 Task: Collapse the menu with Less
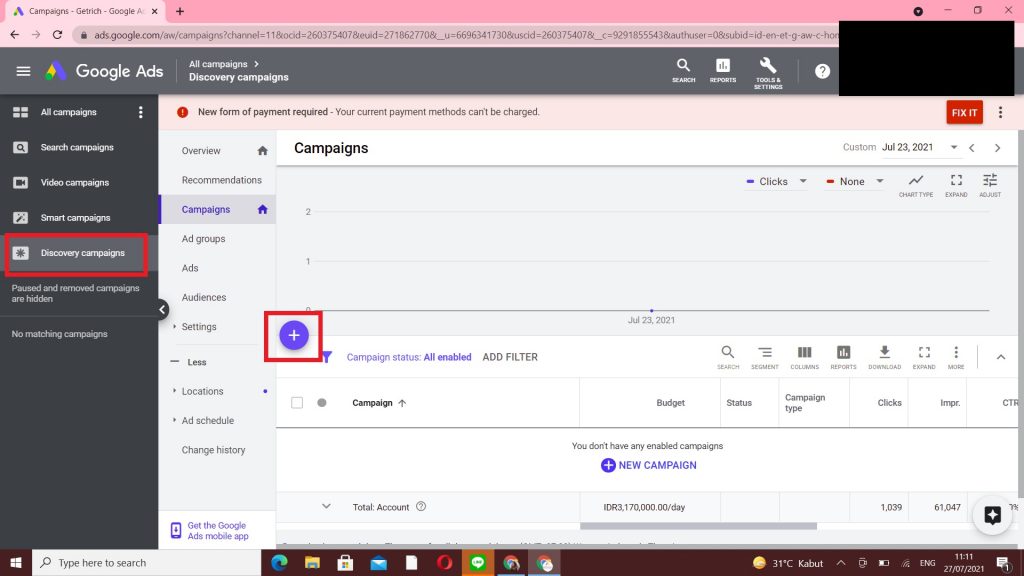click(196, 362)
